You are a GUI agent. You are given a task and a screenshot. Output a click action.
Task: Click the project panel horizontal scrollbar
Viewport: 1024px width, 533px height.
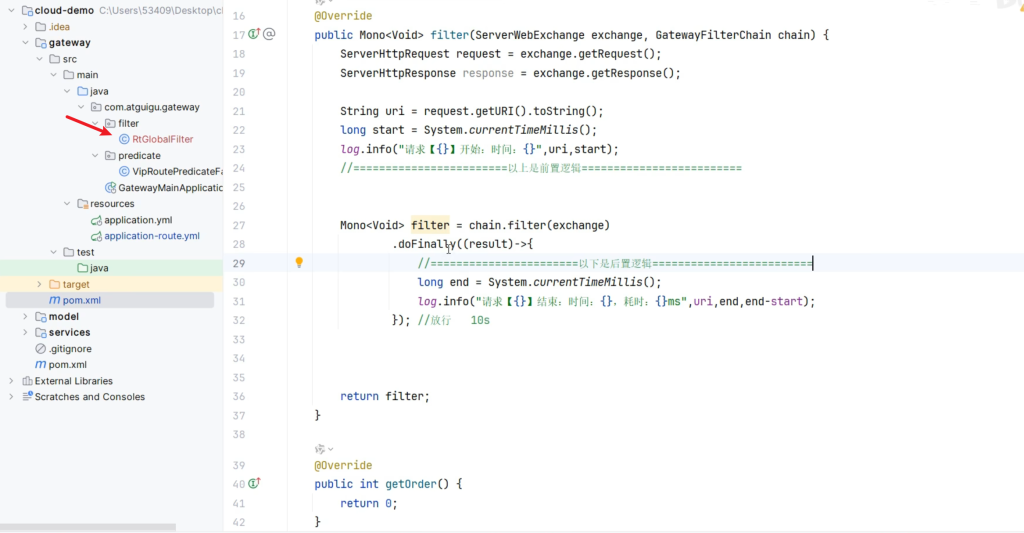[x=88, y=527]
